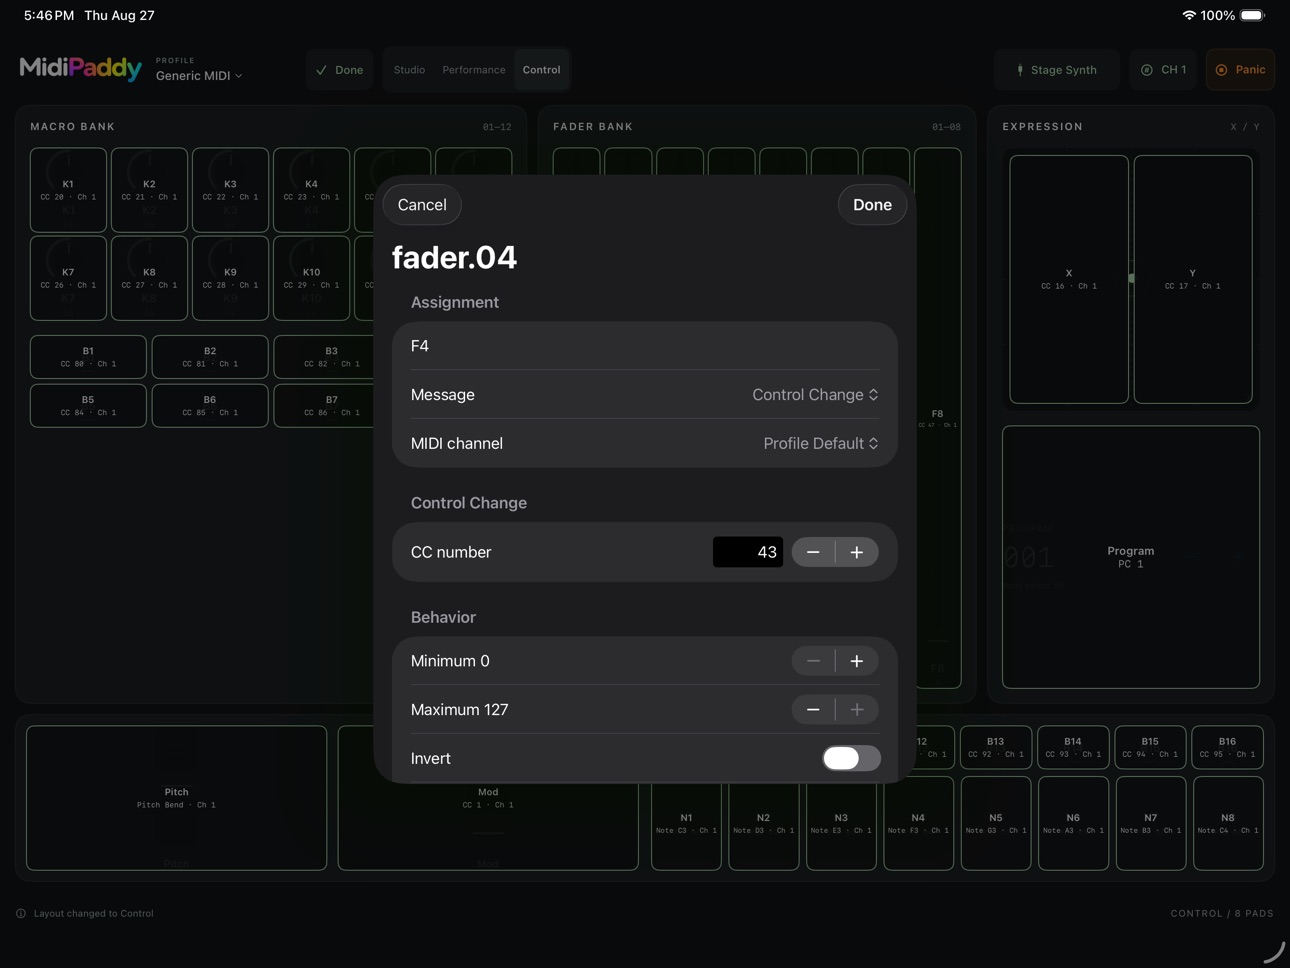Select the K3 macro knob
The height and width of the screenshot is (968, 1290).
point(230,190)
